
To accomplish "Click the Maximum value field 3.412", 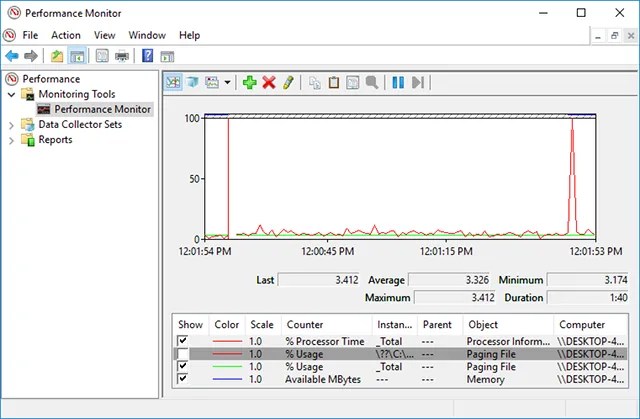I will pyautogui.click(x=455, y=297).
